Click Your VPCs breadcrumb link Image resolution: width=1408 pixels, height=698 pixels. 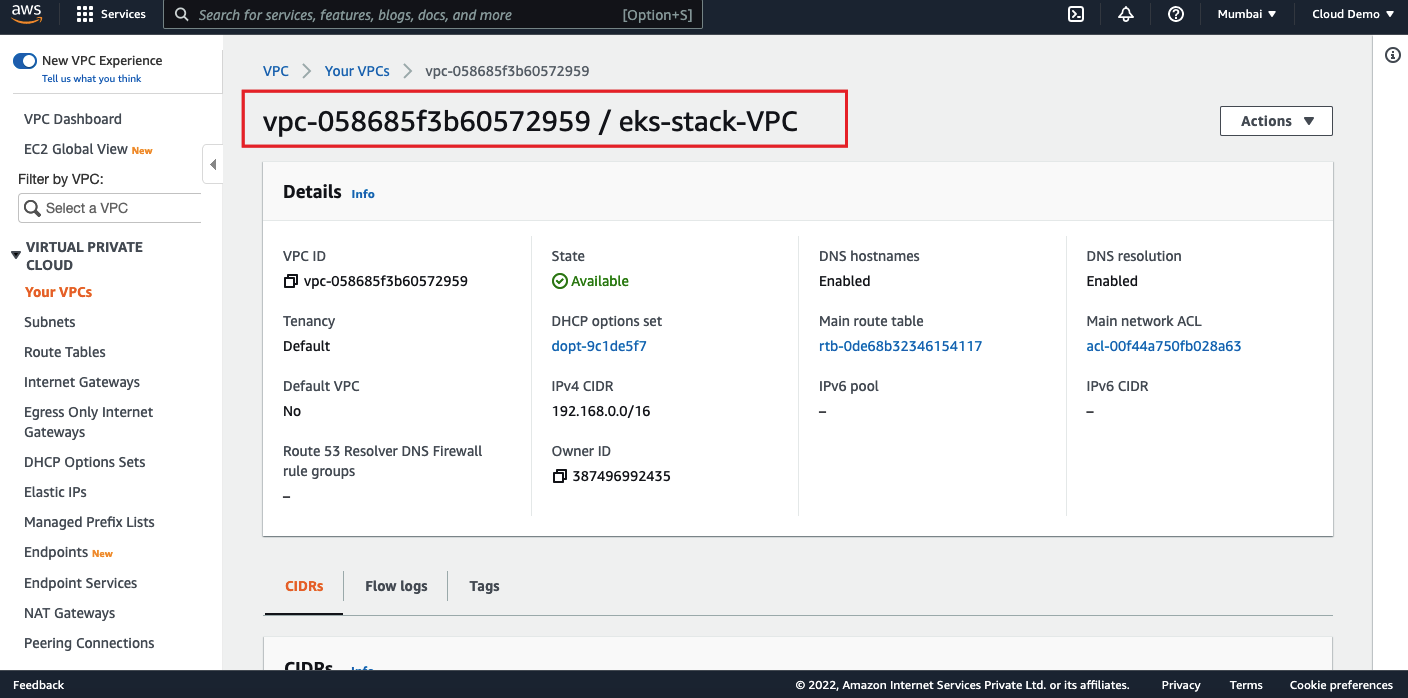(357, 71)
